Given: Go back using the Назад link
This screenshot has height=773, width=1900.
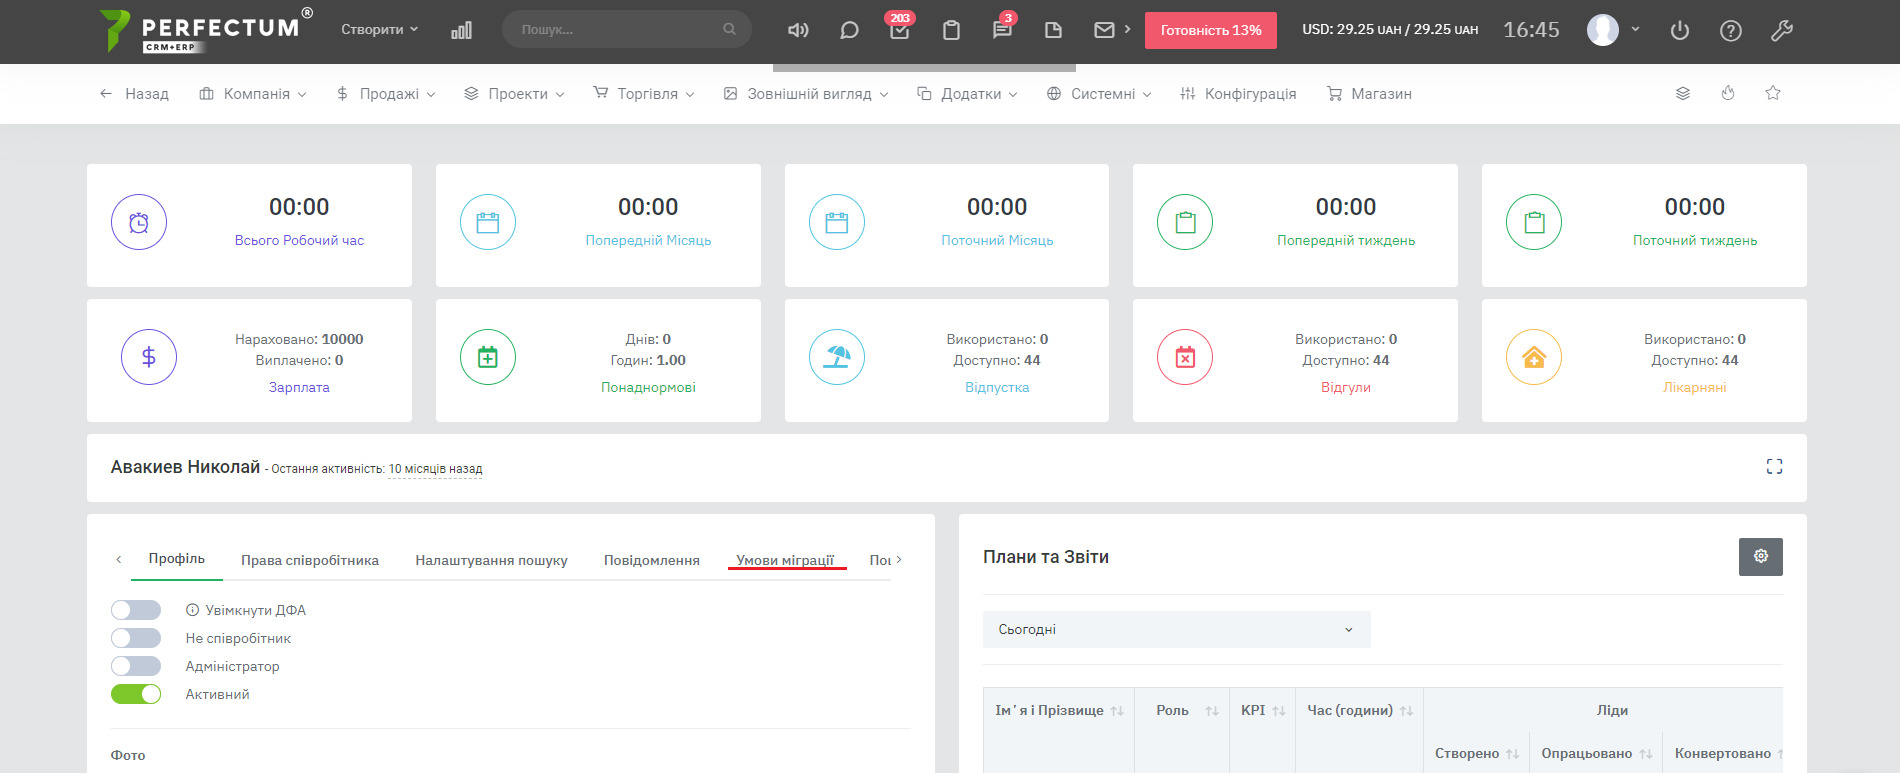Looking at the screenshot, I should [x=134, y=94].
